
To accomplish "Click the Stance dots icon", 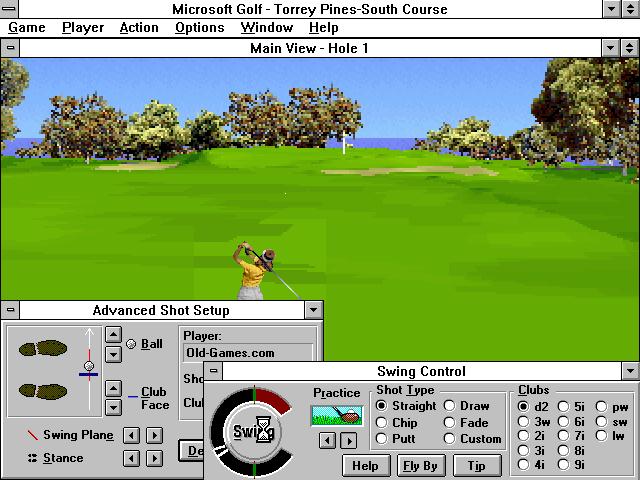I will pyautogui.click(x=32, y=458).
